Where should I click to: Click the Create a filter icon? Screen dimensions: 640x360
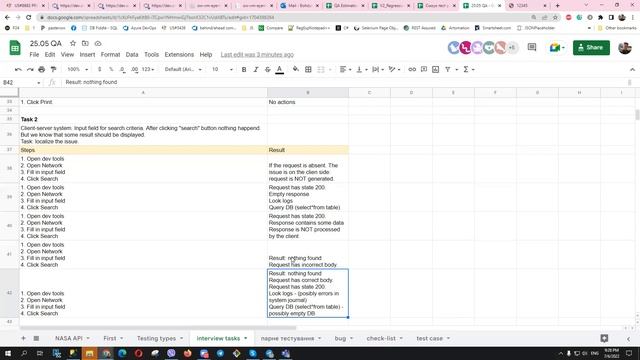click(x=448, y=69)
